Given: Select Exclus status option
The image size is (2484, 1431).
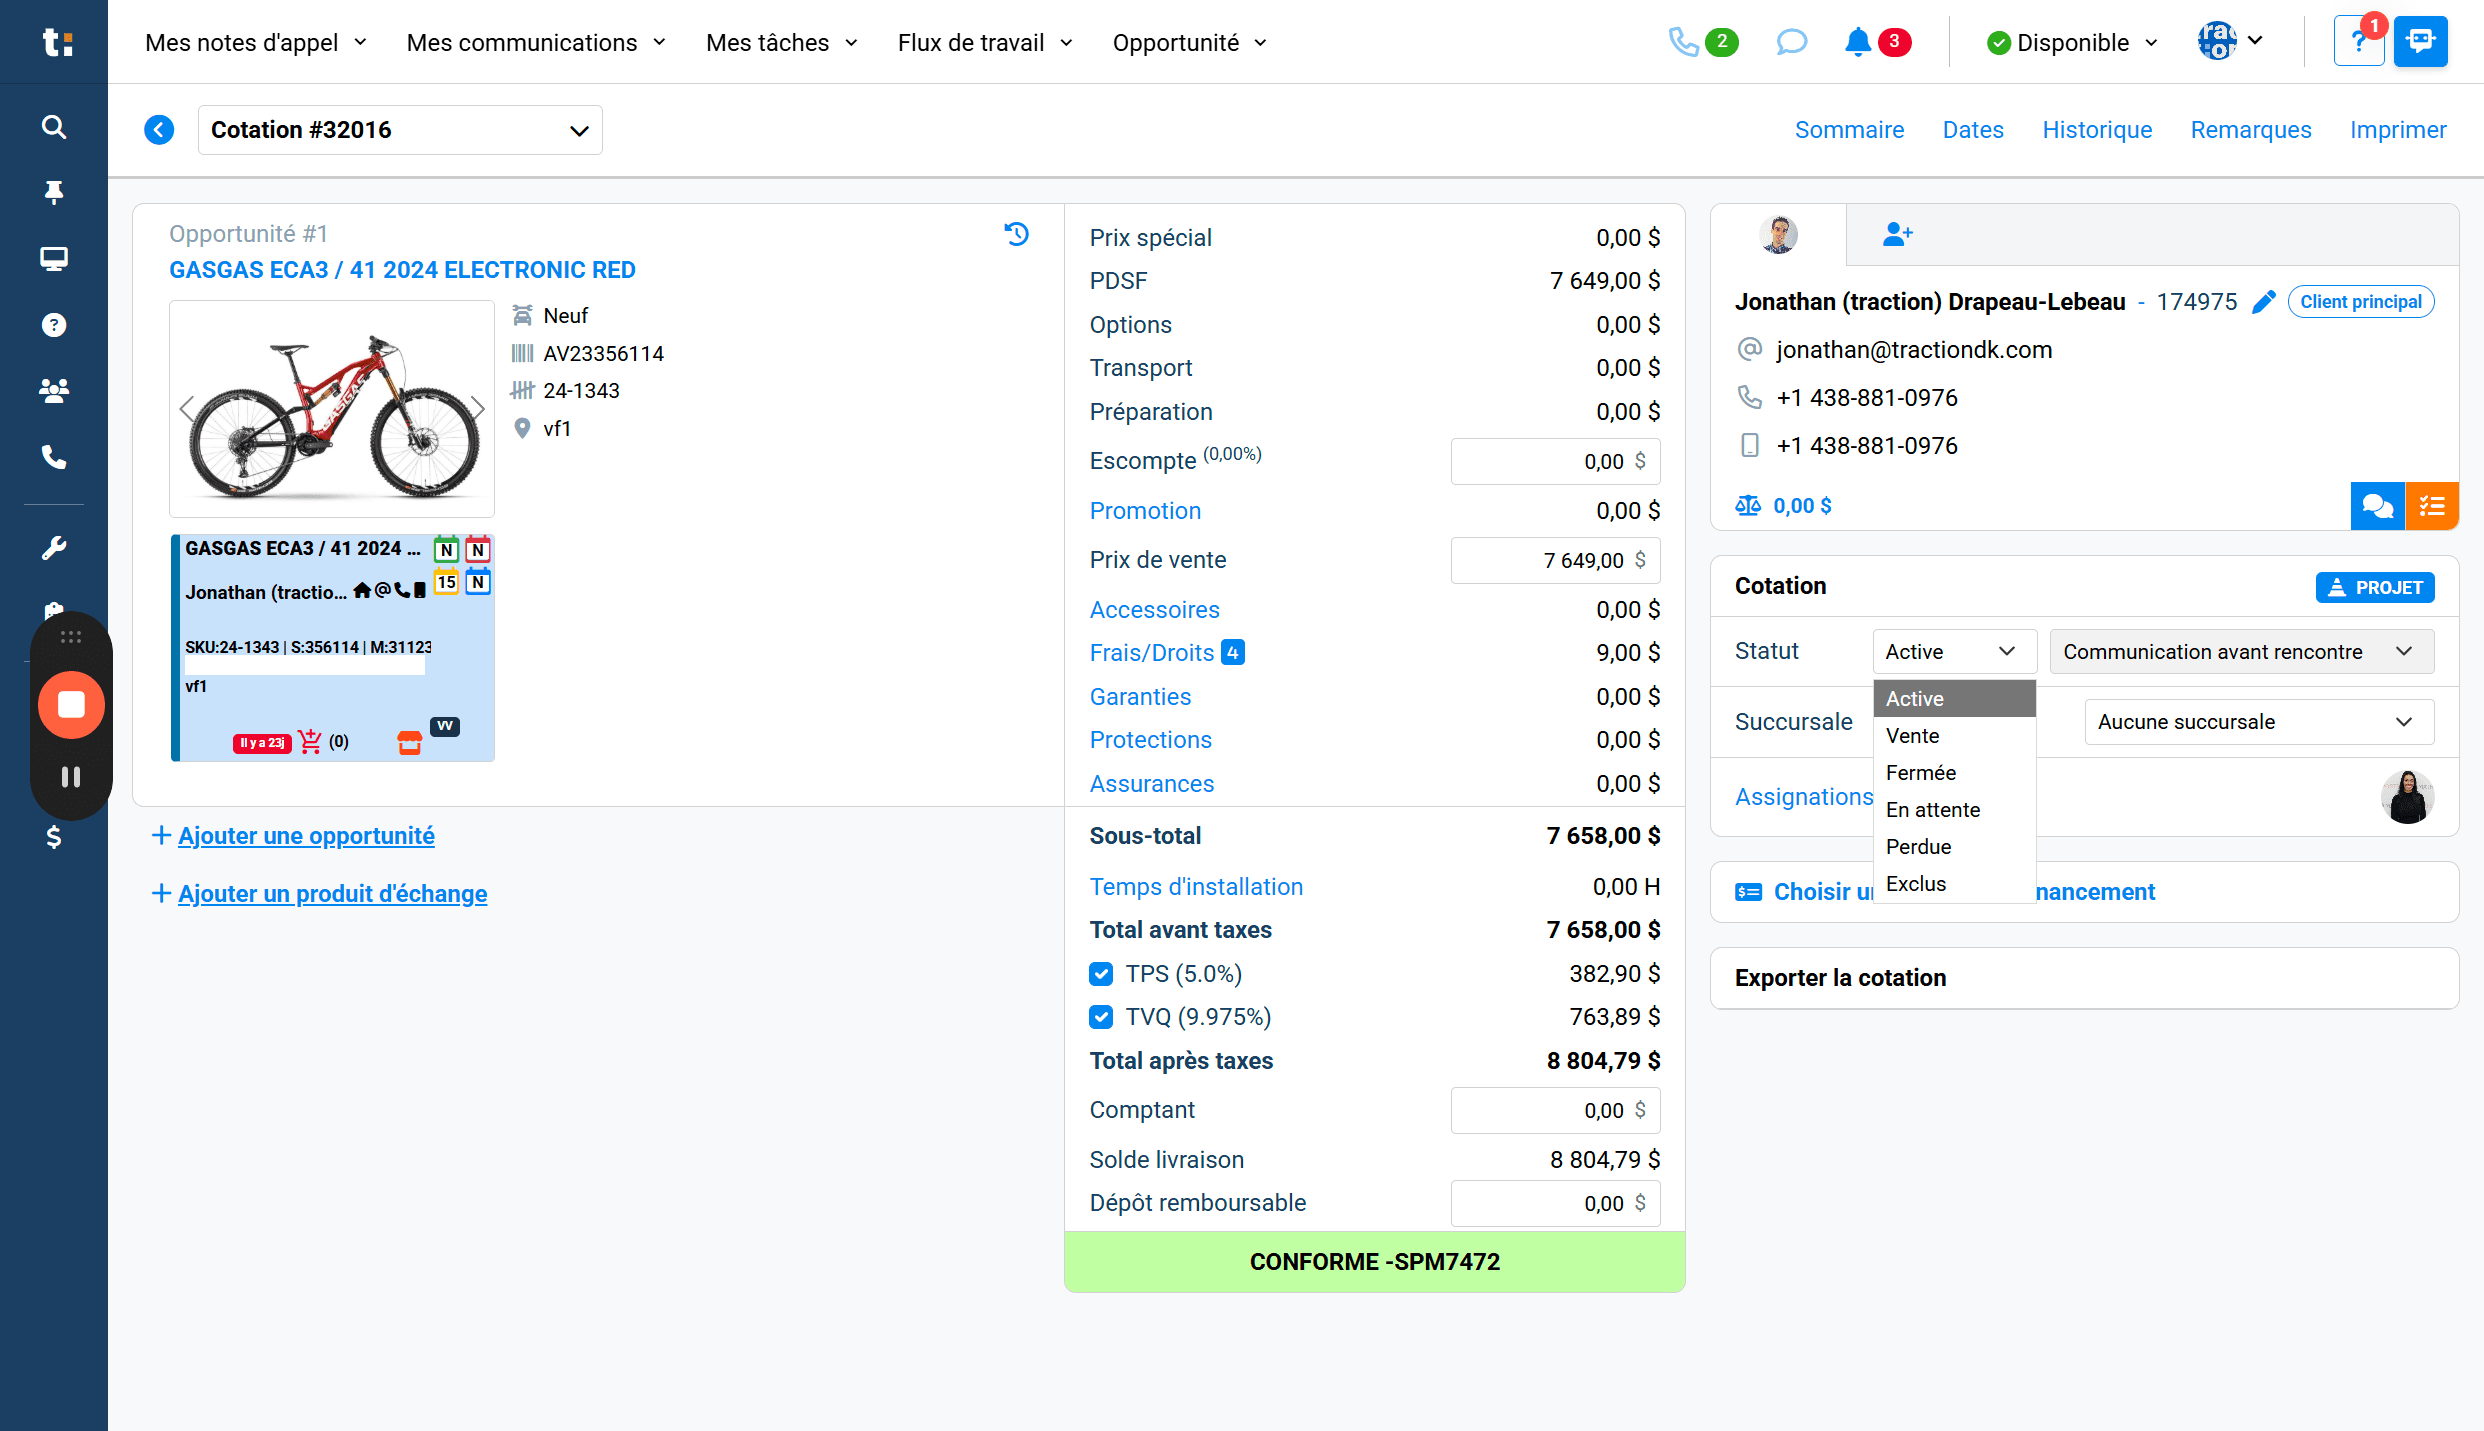Looking at the screenshot, I should point(1954,884).
